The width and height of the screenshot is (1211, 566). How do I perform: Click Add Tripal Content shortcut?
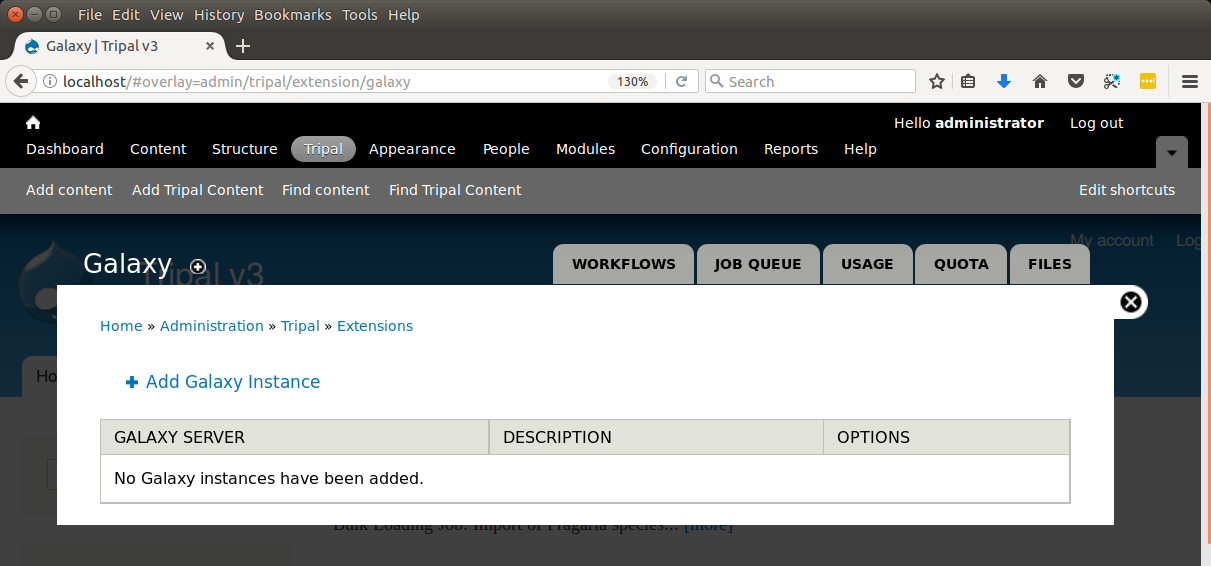pos(198,190)
